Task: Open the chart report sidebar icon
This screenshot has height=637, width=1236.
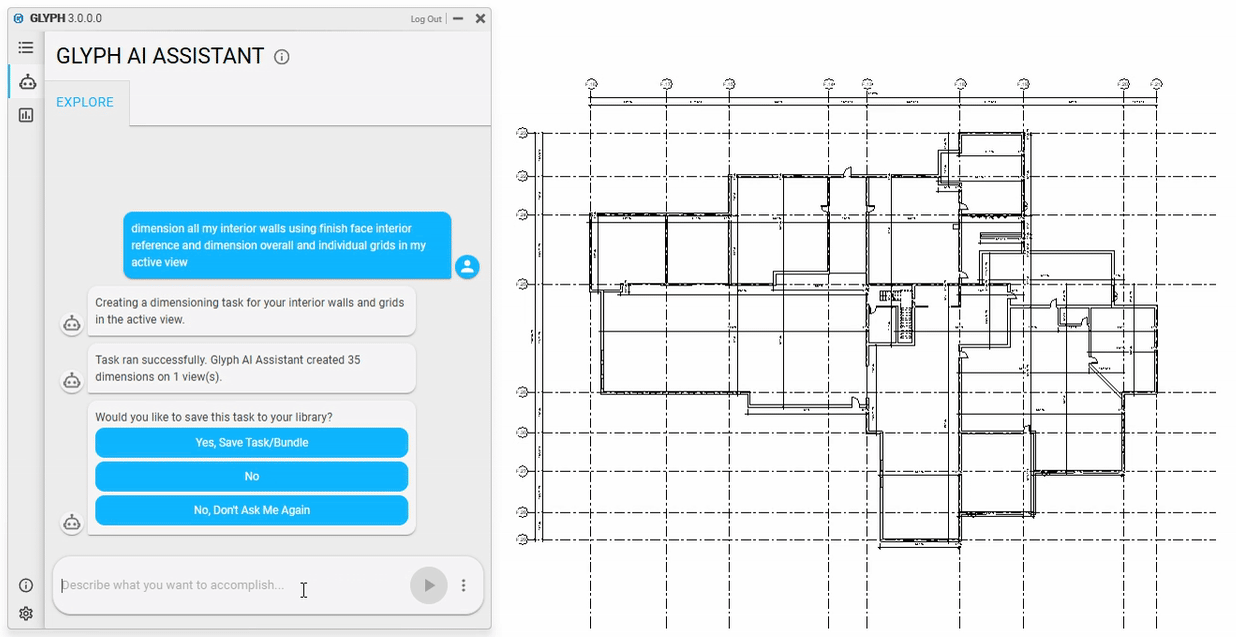Action: coord(26,115)
